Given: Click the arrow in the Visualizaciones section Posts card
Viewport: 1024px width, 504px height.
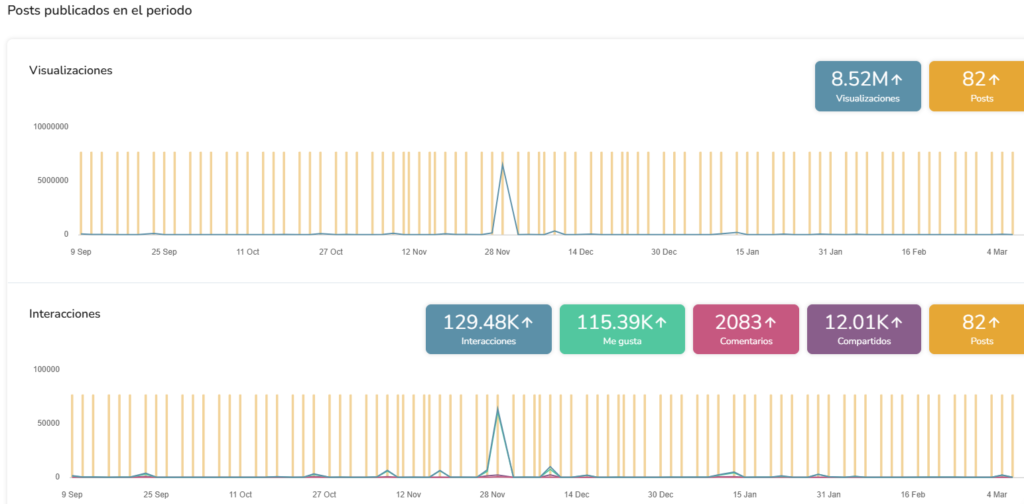Looking at the screenshot, I should point(995,80).
